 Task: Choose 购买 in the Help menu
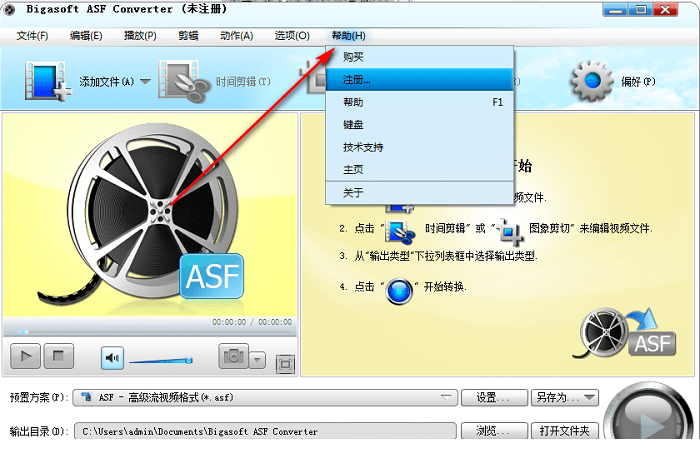[420, 57]
